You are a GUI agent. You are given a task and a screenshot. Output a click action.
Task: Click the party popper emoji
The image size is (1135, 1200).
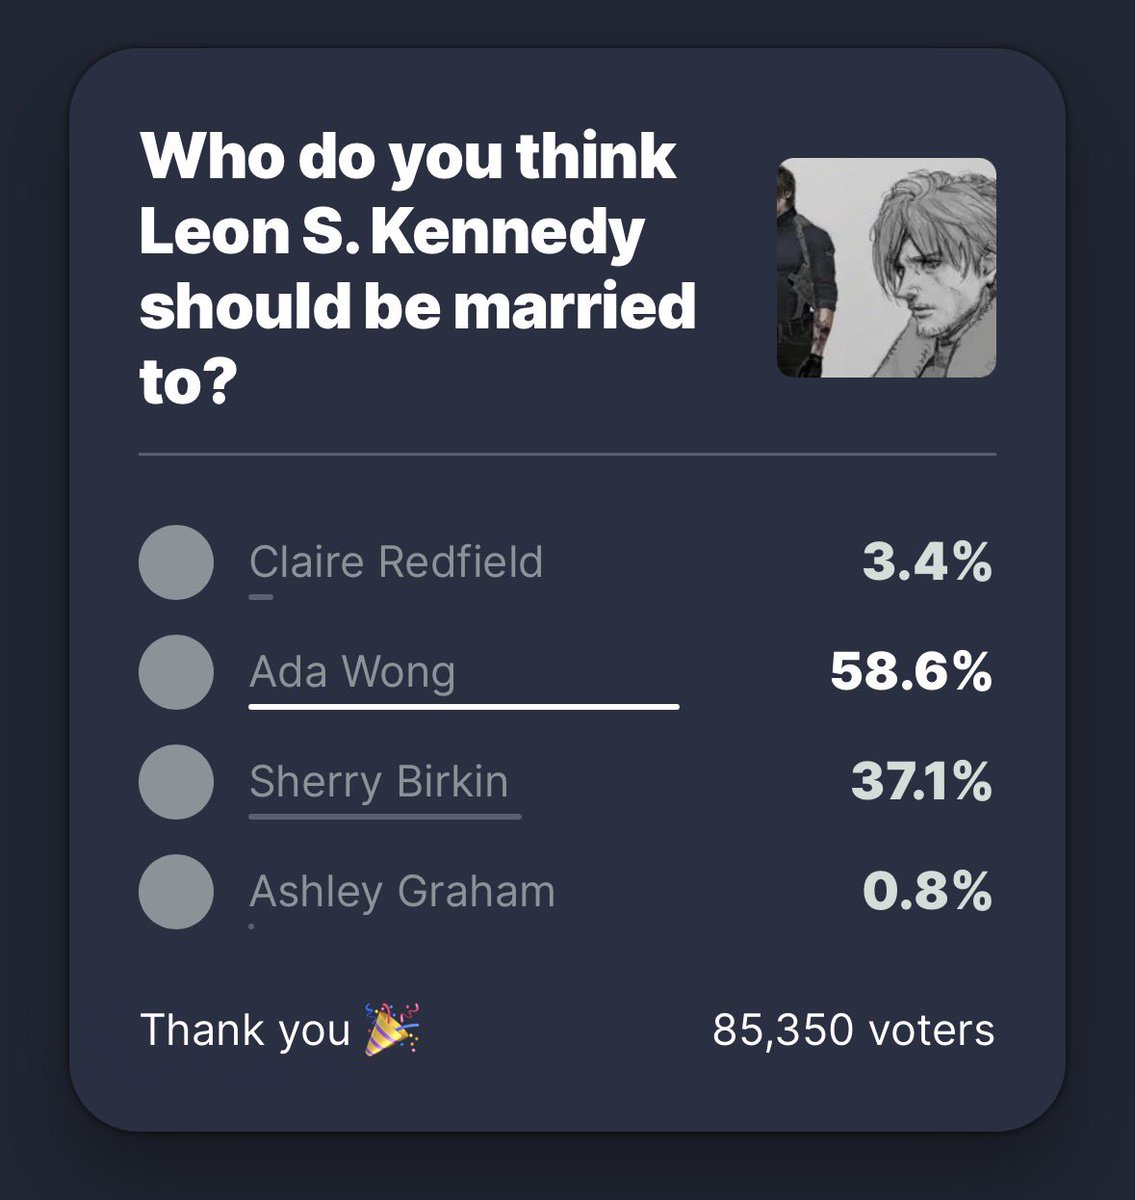point(391,1030)
